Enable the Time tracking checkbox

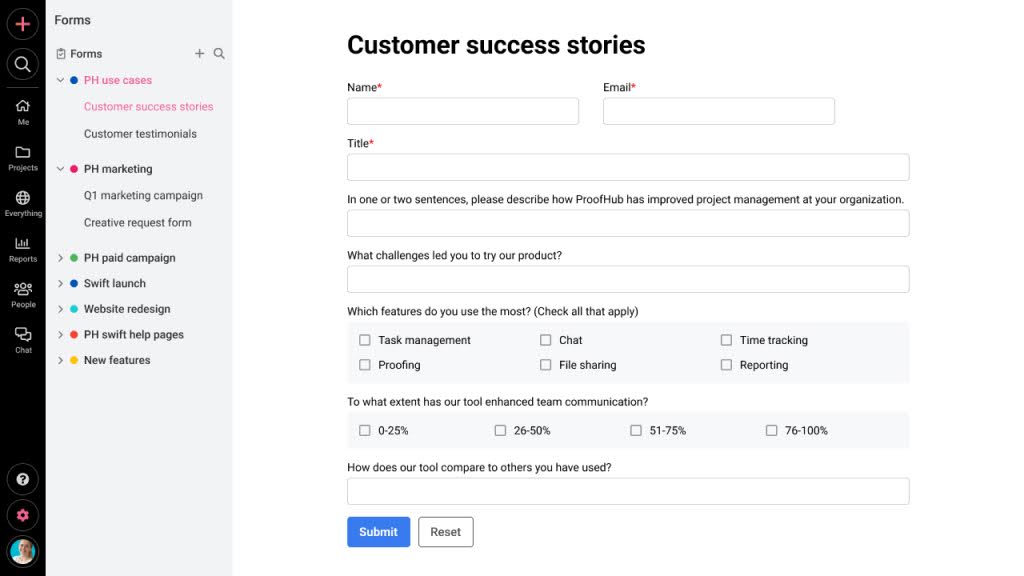coord(726,340)
